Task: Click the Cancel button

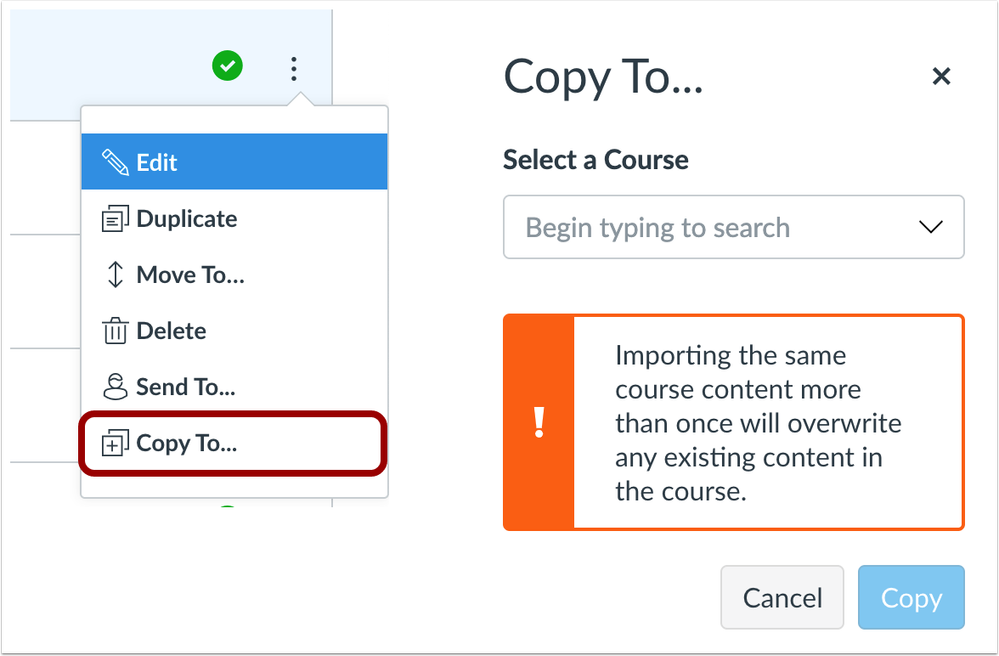Action: click(782, 597)
